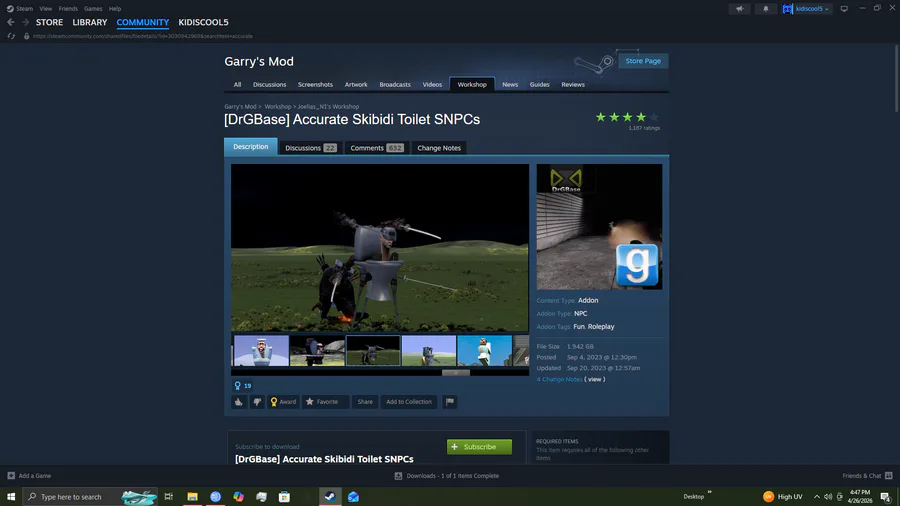This screenshot has height=506, width=900.
Task: Open Steam from the Windows taskbar
Action: point(330,496)
